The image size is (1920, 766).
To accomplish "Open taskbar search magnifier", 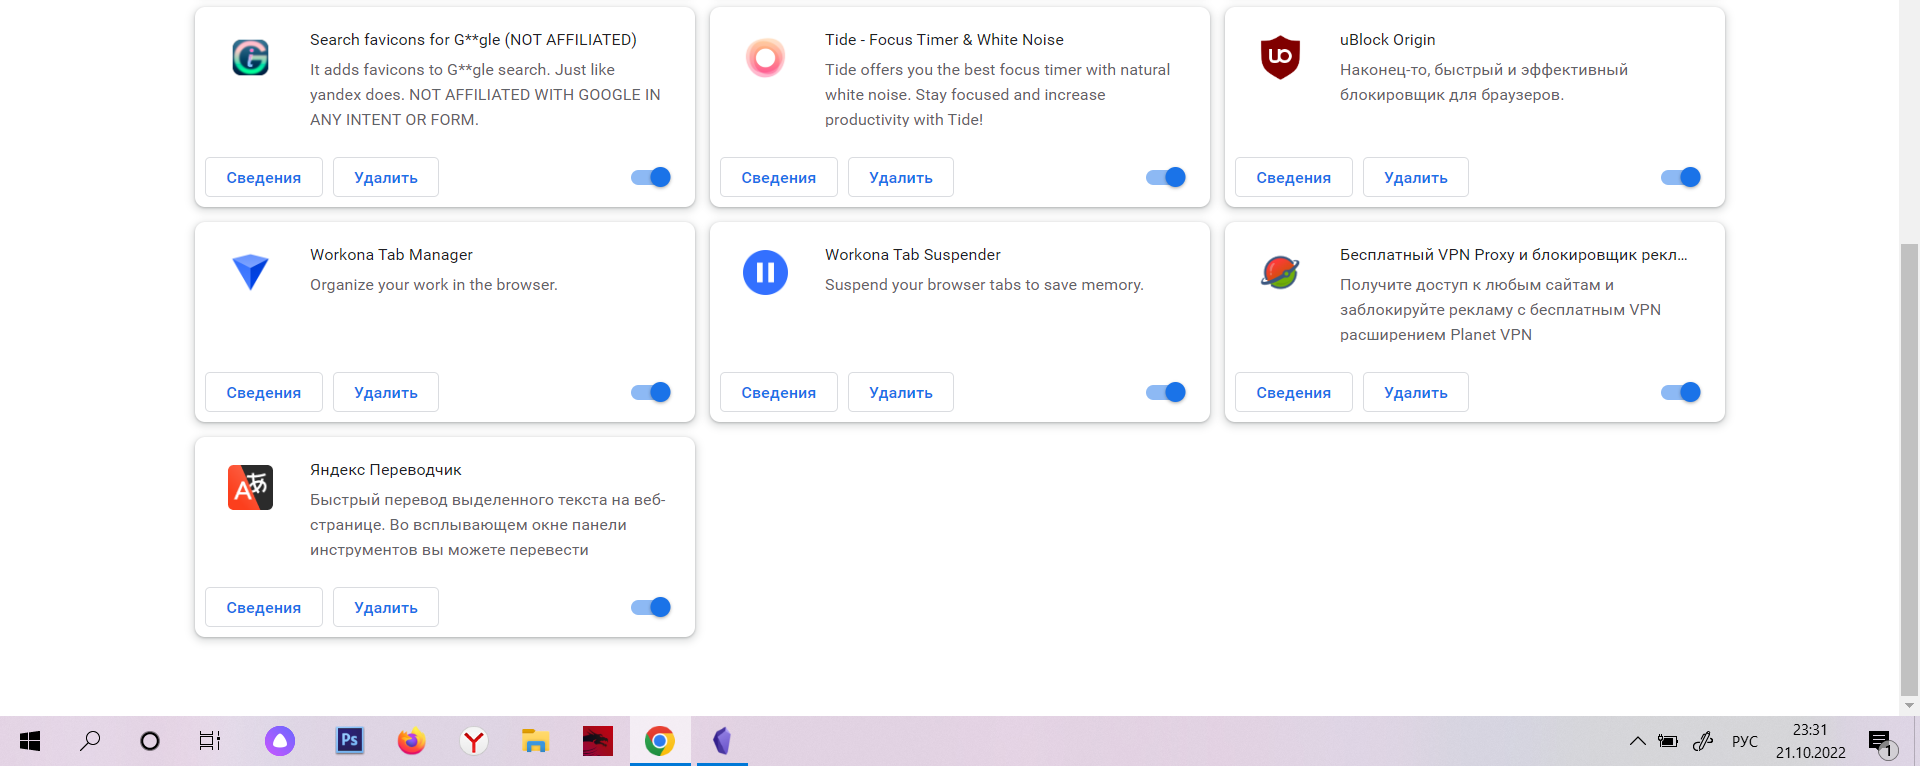I will (90, 741).
